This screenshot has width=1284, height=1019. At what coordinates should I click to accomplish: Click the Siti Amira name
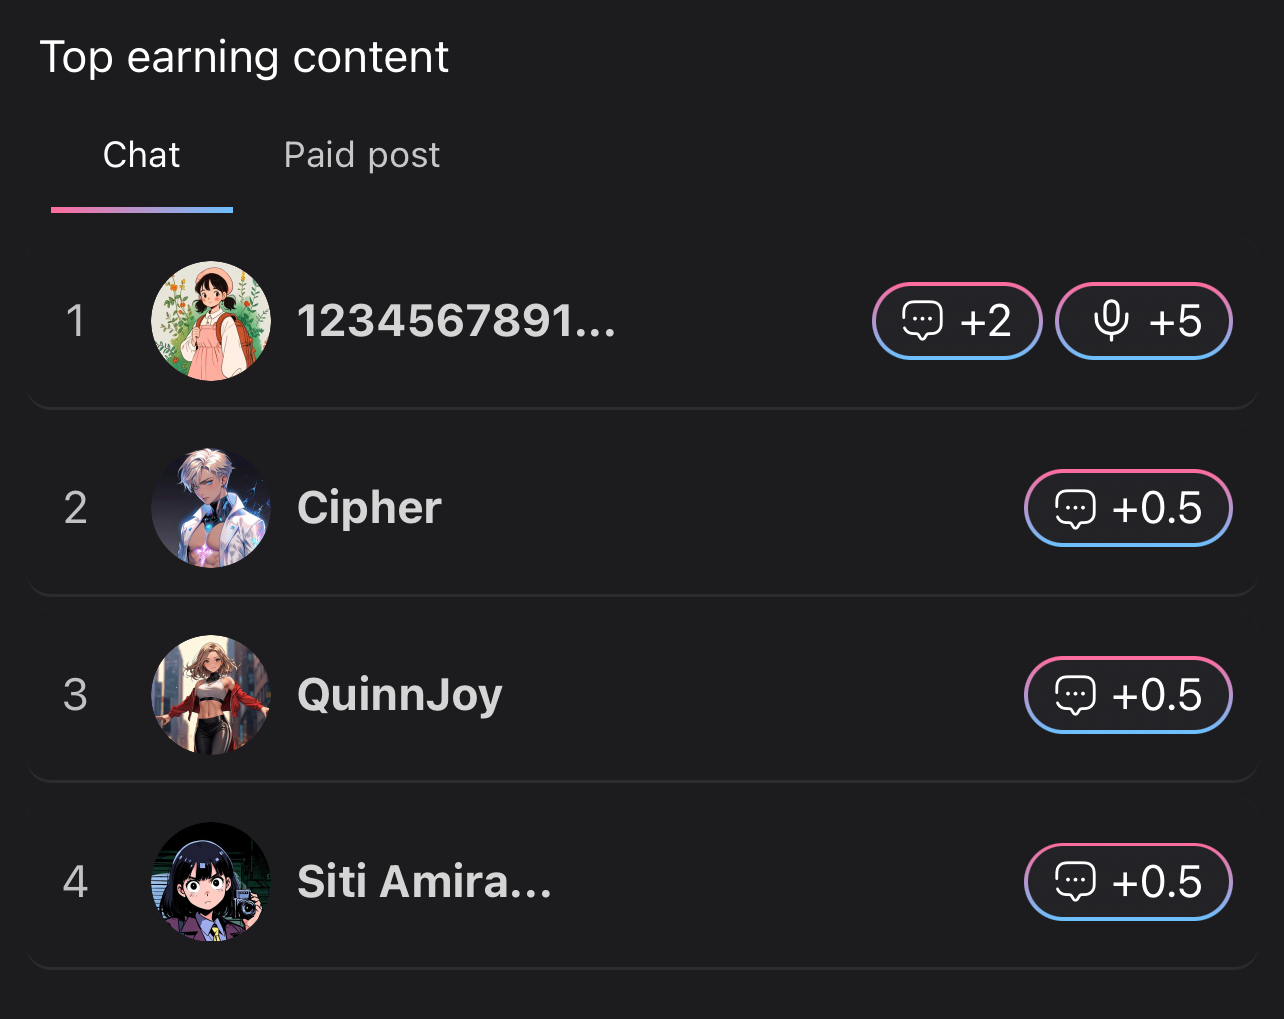424,882
